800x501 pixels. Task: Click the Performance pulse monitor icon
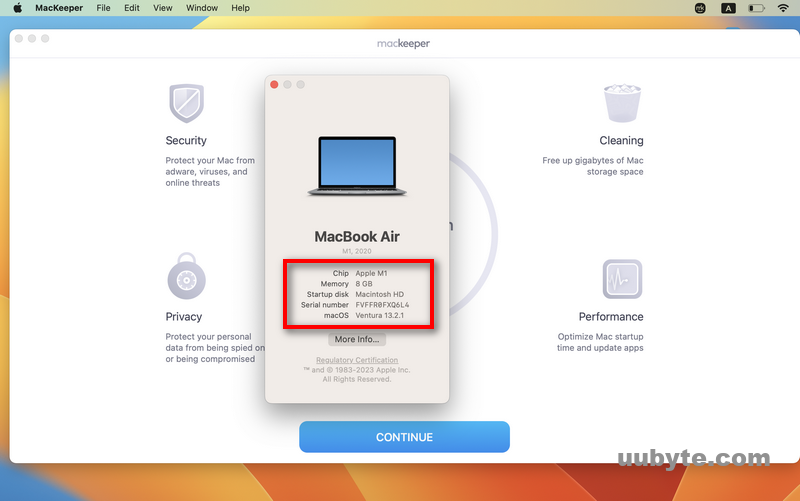(622, 279)
